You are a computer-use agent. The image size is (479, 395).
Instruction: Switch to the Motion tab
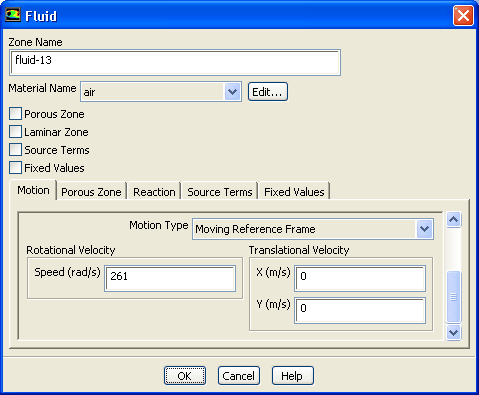33,190
